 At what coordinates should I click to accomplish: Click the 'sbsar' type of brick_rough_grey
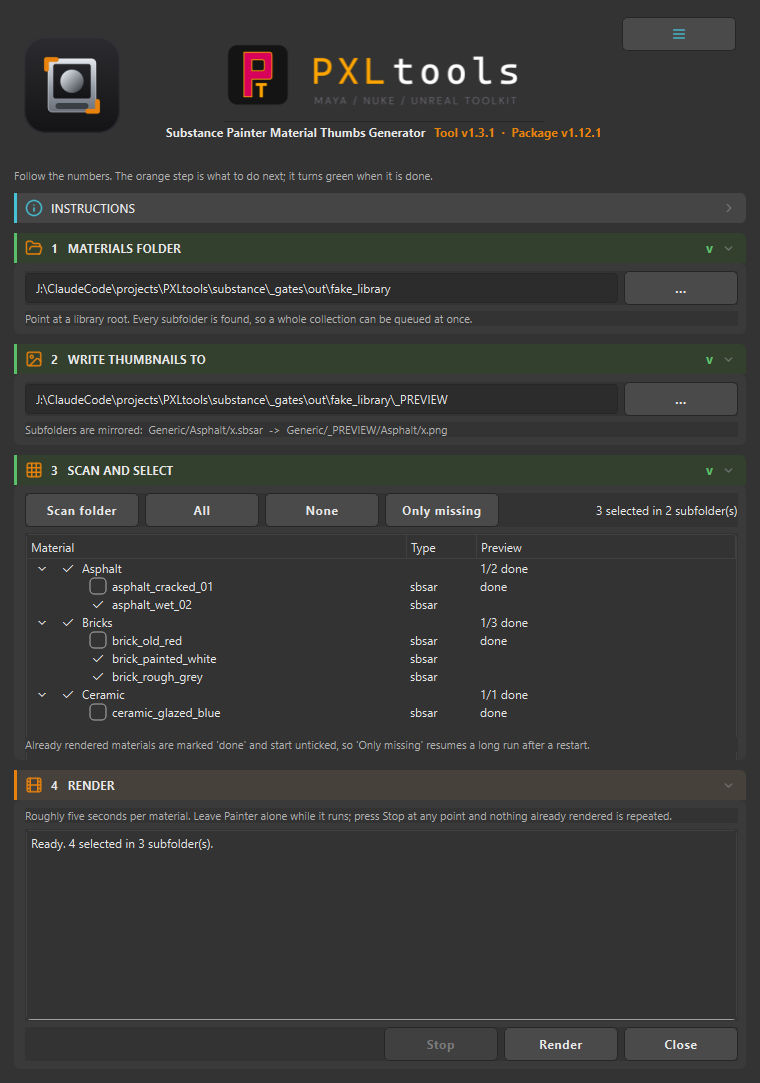pos(424,677)
